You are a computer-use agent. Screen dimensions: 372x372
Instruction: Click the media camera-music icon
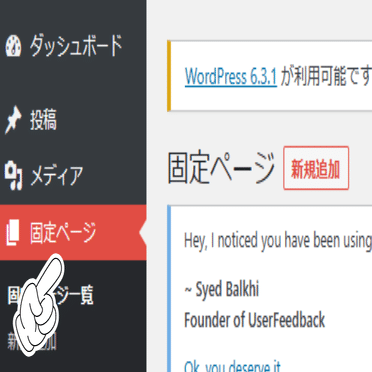[13, 175]
